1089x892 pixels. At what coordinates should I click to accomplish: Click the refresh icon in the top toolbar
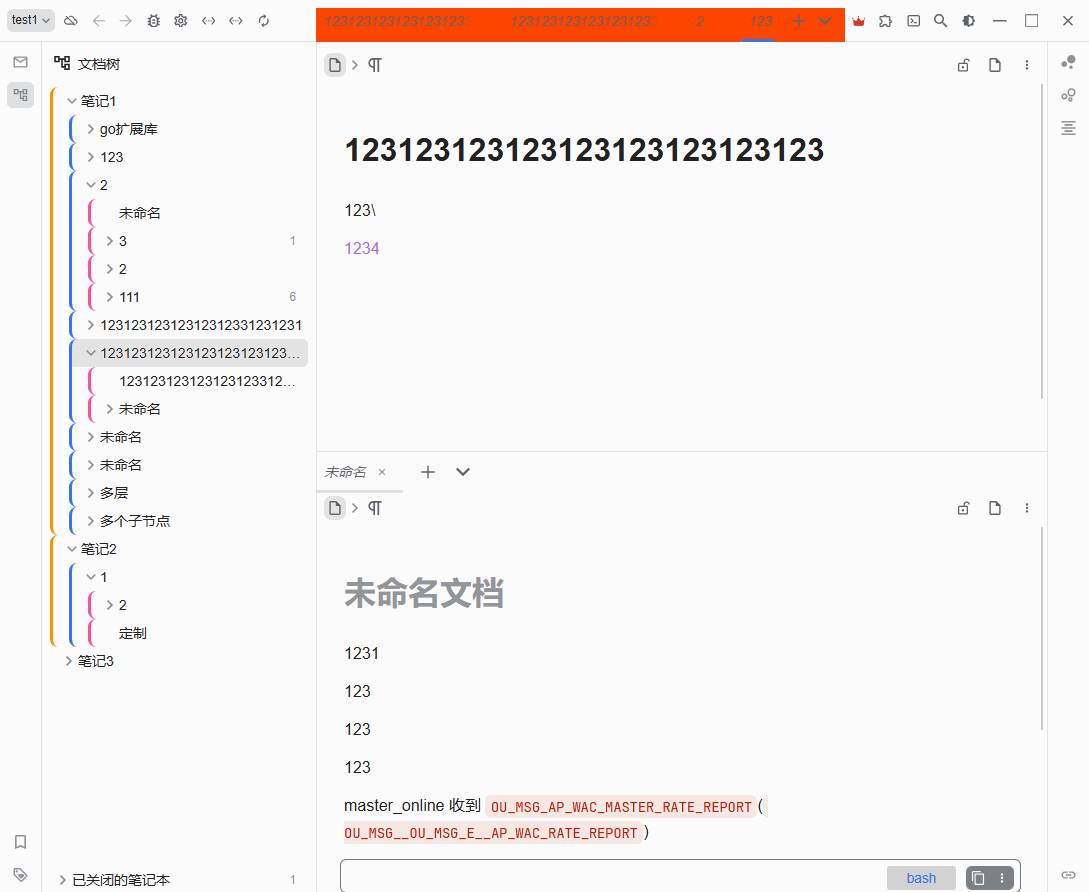(263, 20)
